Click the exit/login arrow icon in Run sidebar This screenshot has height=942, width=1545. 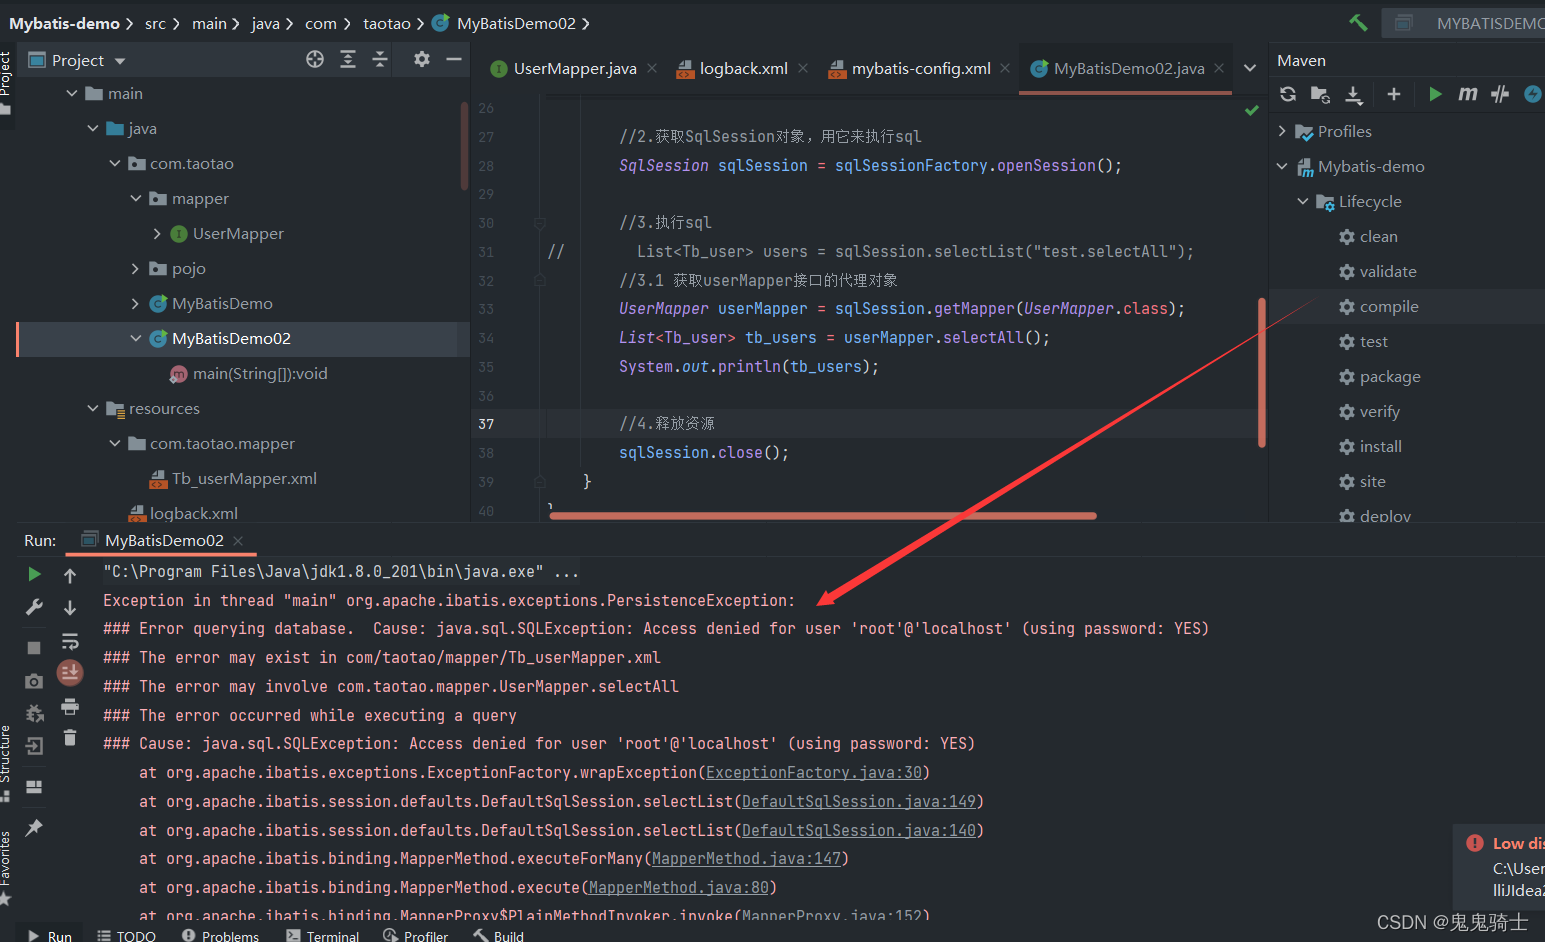34,746
